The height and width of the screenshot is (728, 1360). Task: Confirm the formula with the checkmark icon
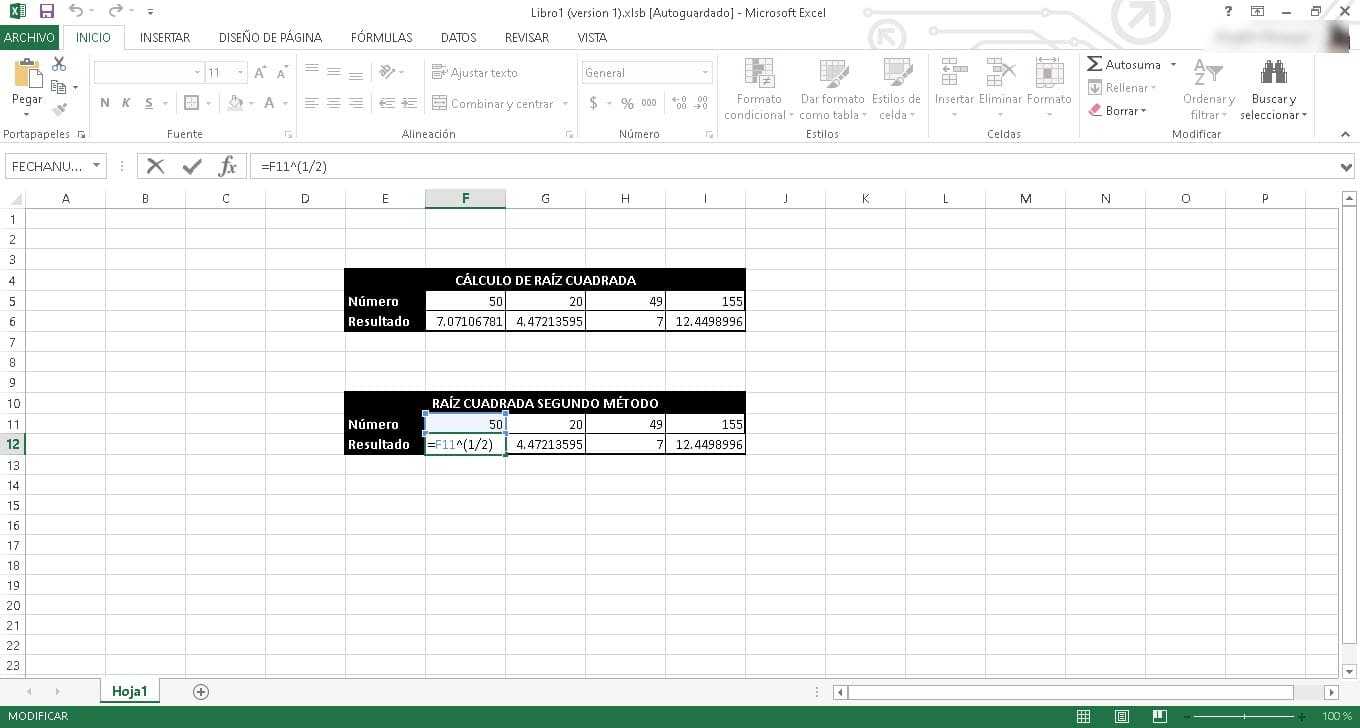[192, 166]
